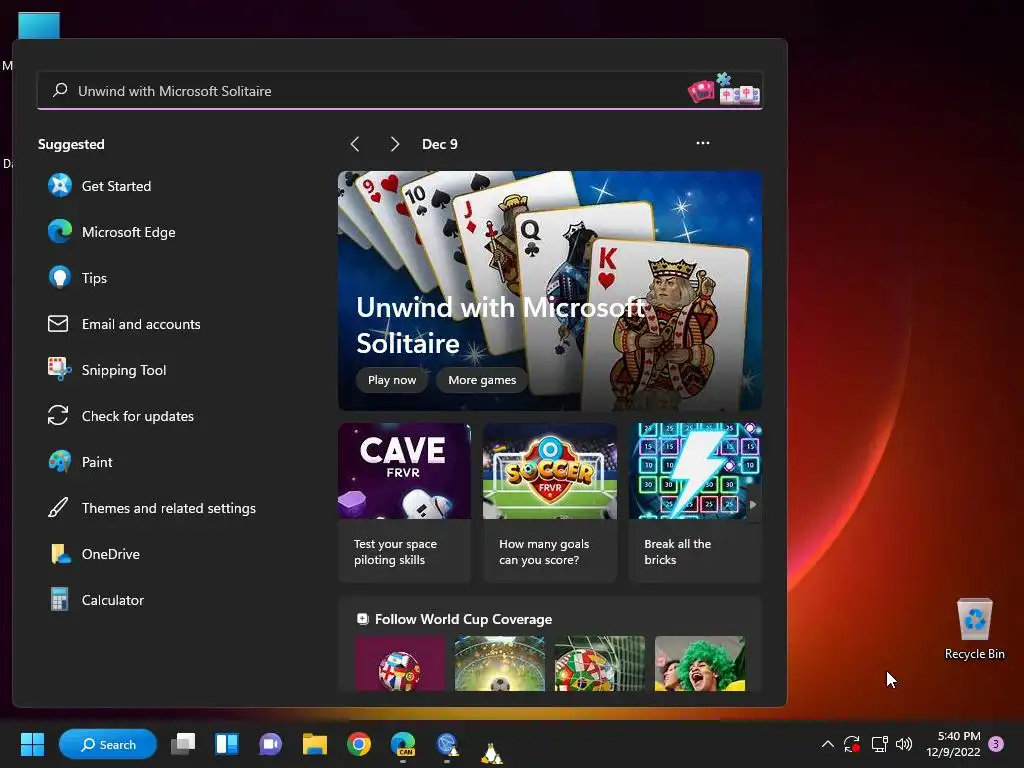
Task: Open Cave FRVR game card
Action: coord(404,502)
